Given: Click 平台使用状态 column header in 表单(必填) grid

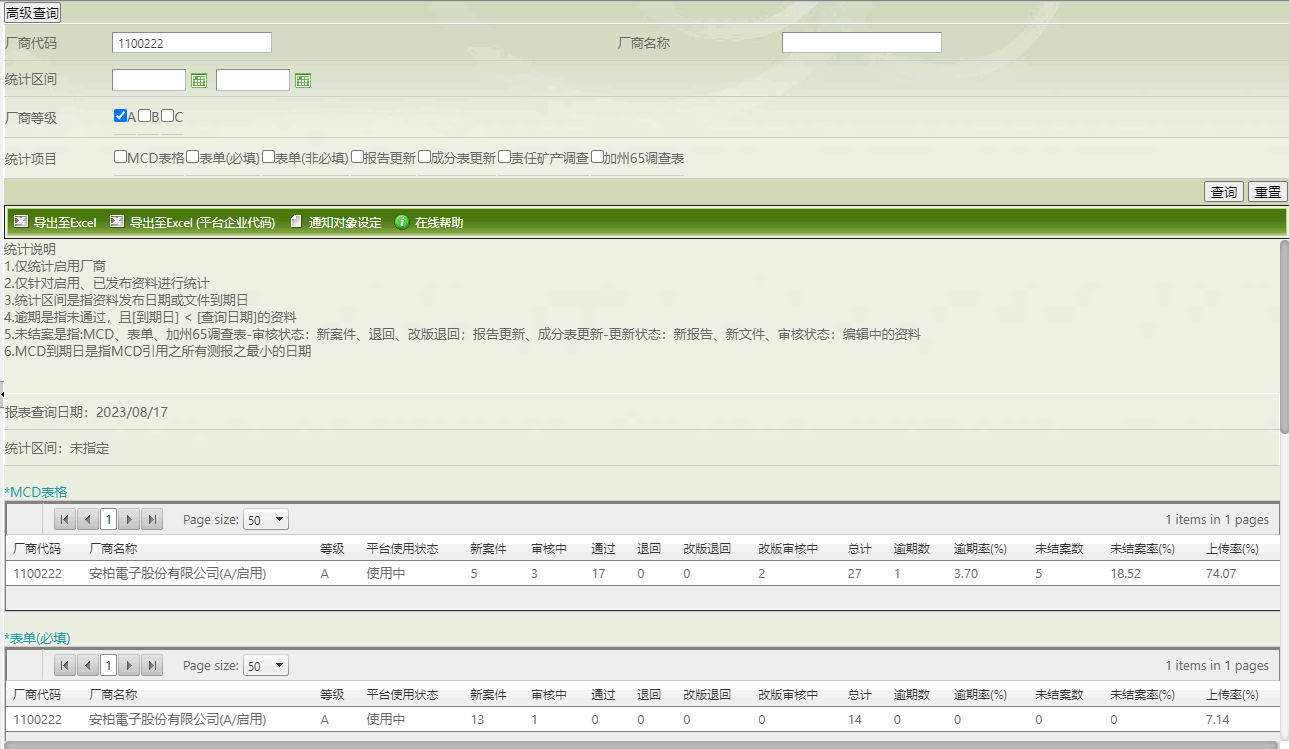Looking at the screenshot, I should coord(402,695).
